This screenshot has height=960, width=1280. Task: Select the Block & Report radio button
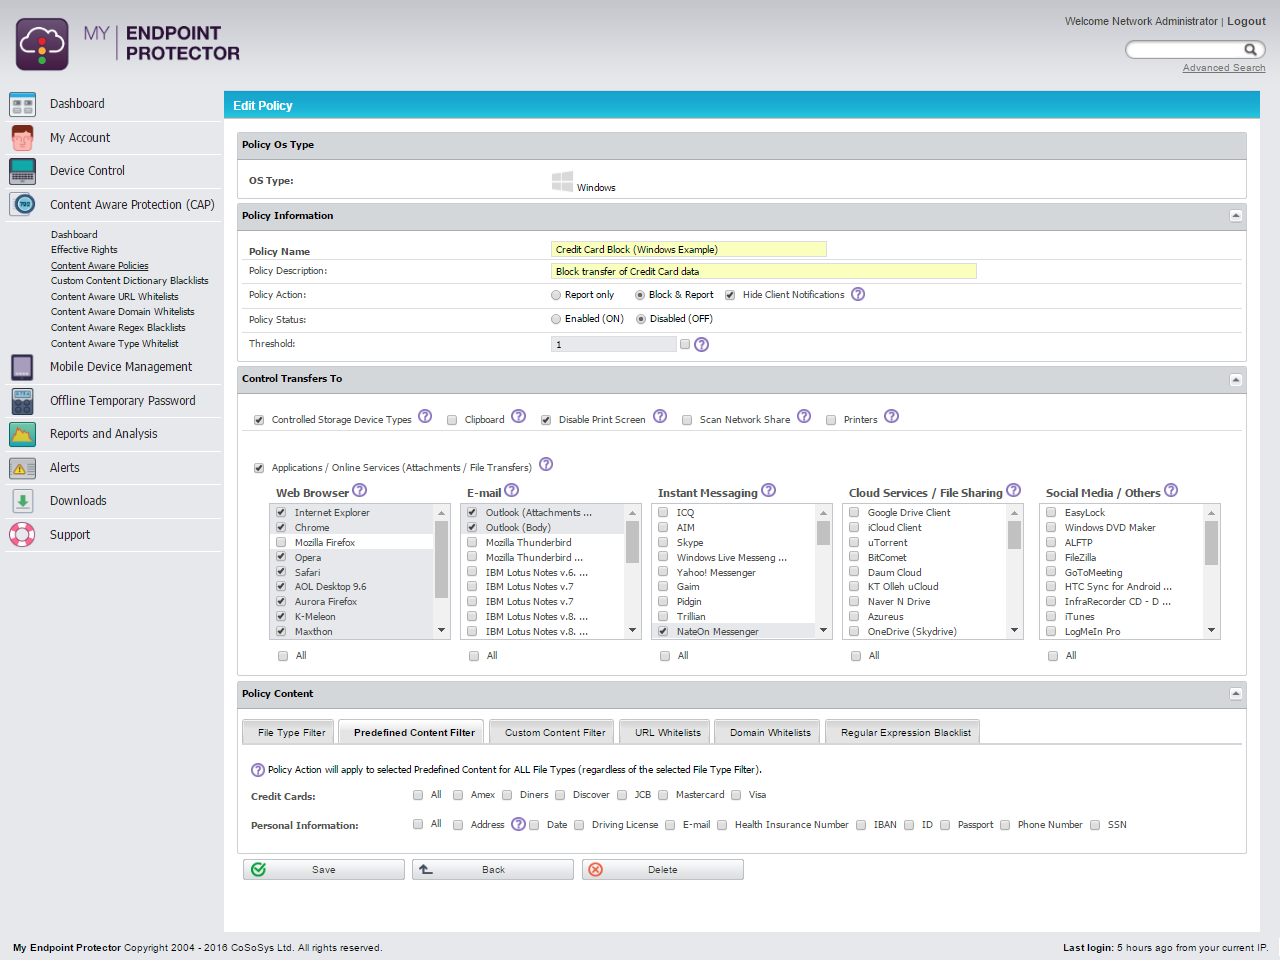(x=640, y=295)
